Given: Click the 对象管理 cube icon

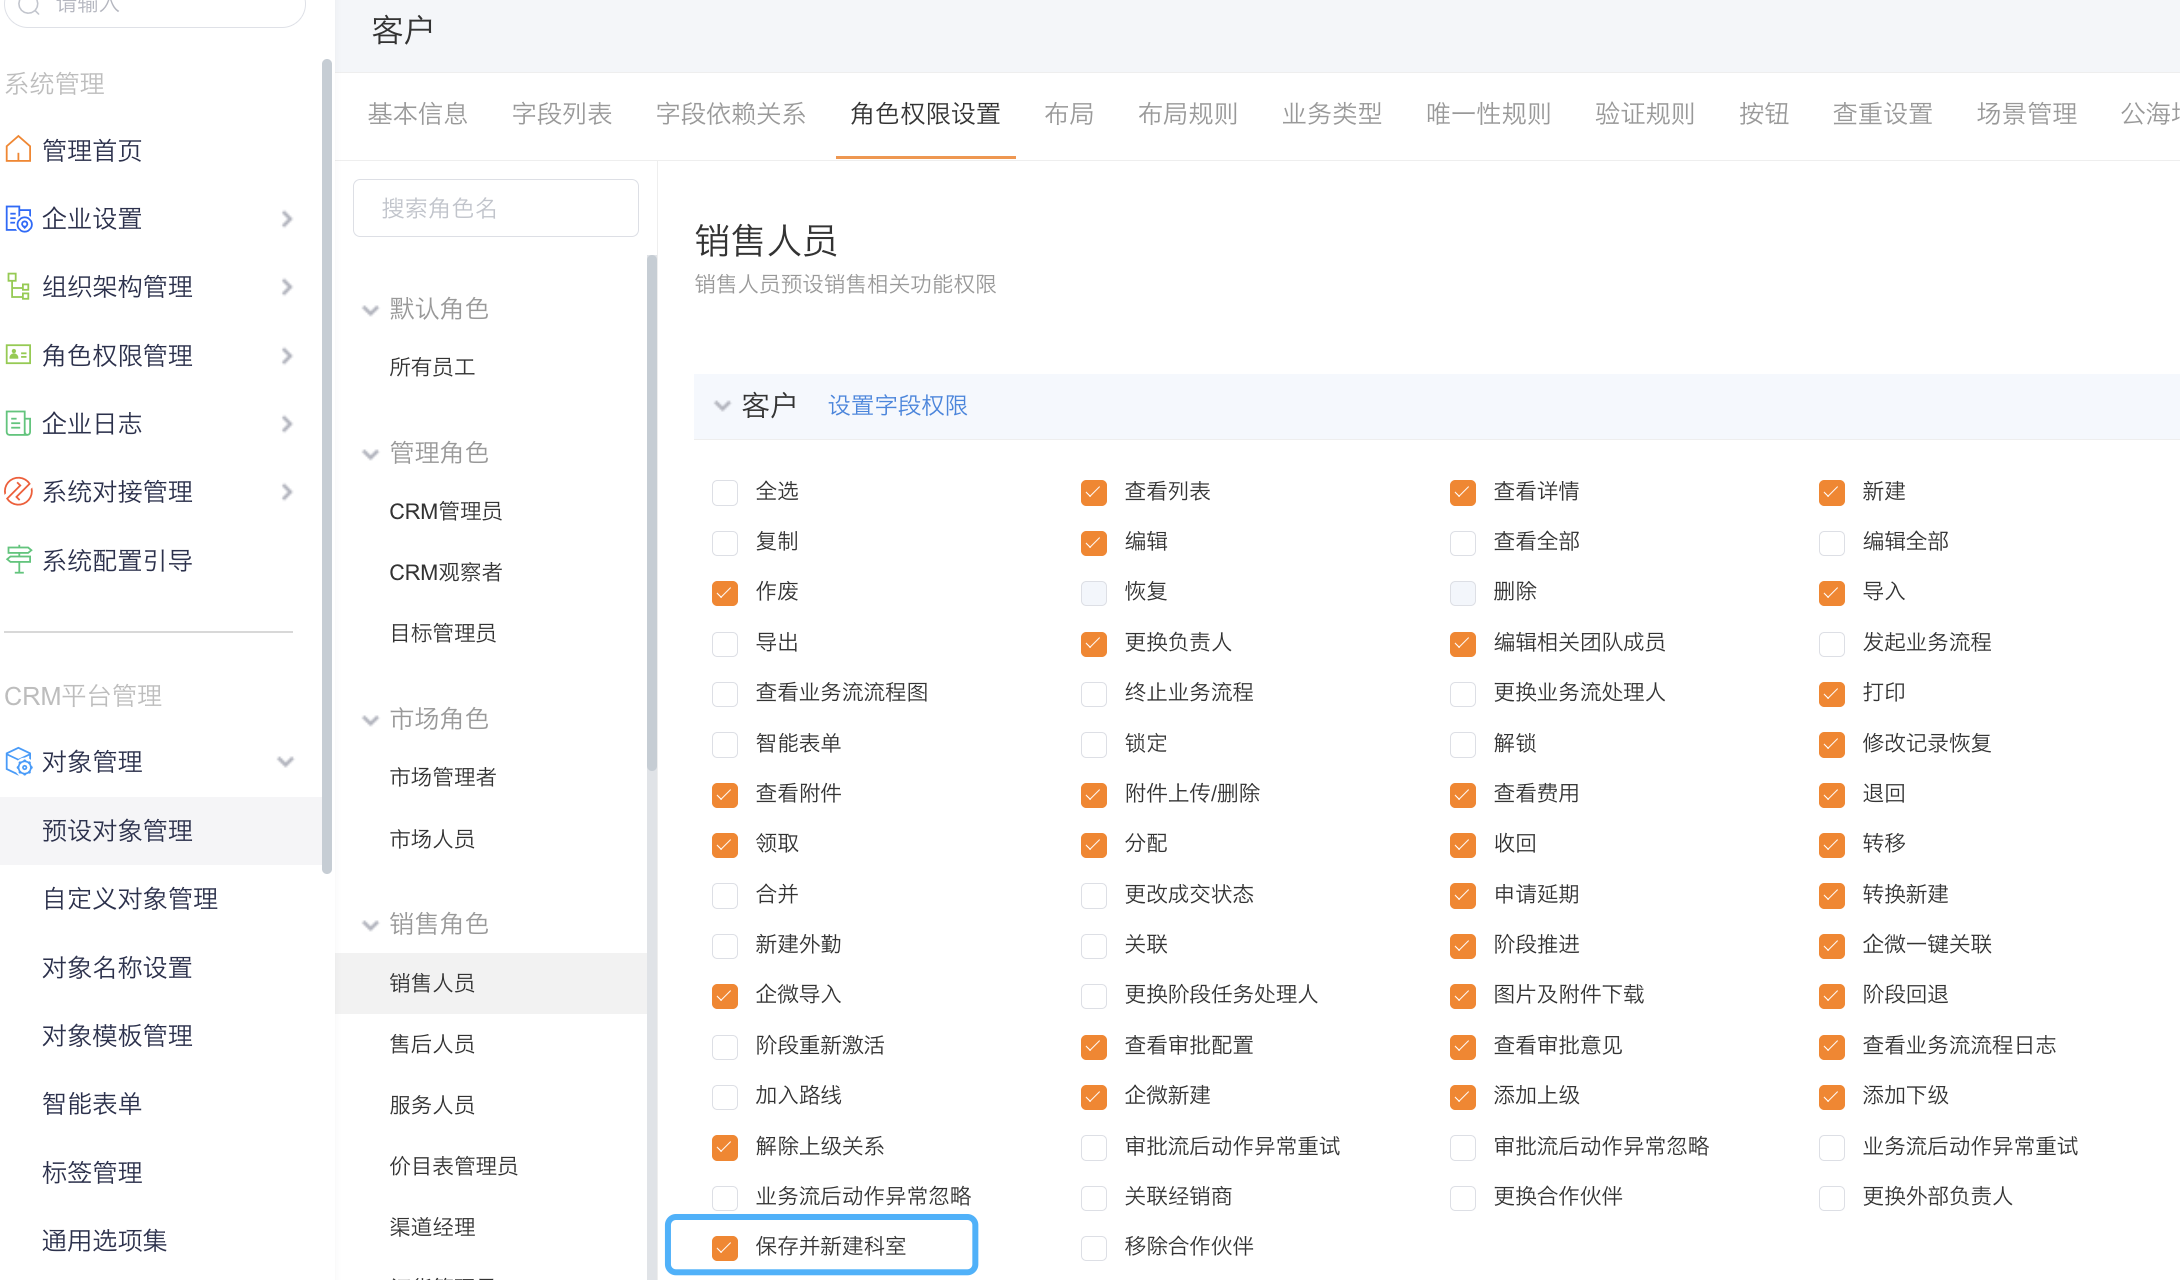Looking at the screenshot, I should (x=18, y=762).
